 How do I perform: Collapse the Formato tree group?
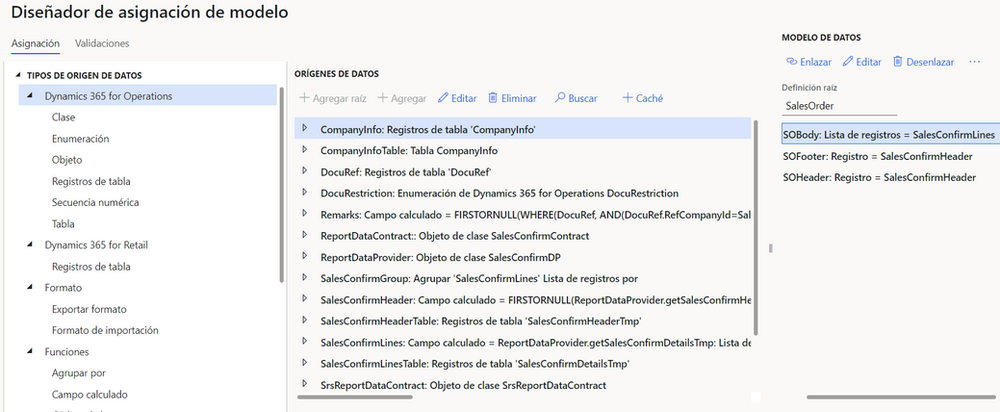34,288
